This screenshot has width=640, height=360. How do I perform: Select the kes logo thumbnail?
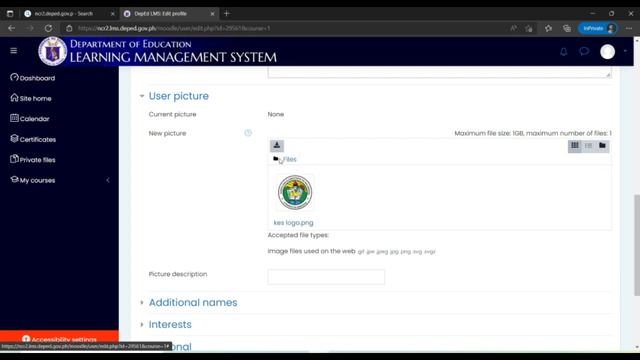tap(295, 192)
